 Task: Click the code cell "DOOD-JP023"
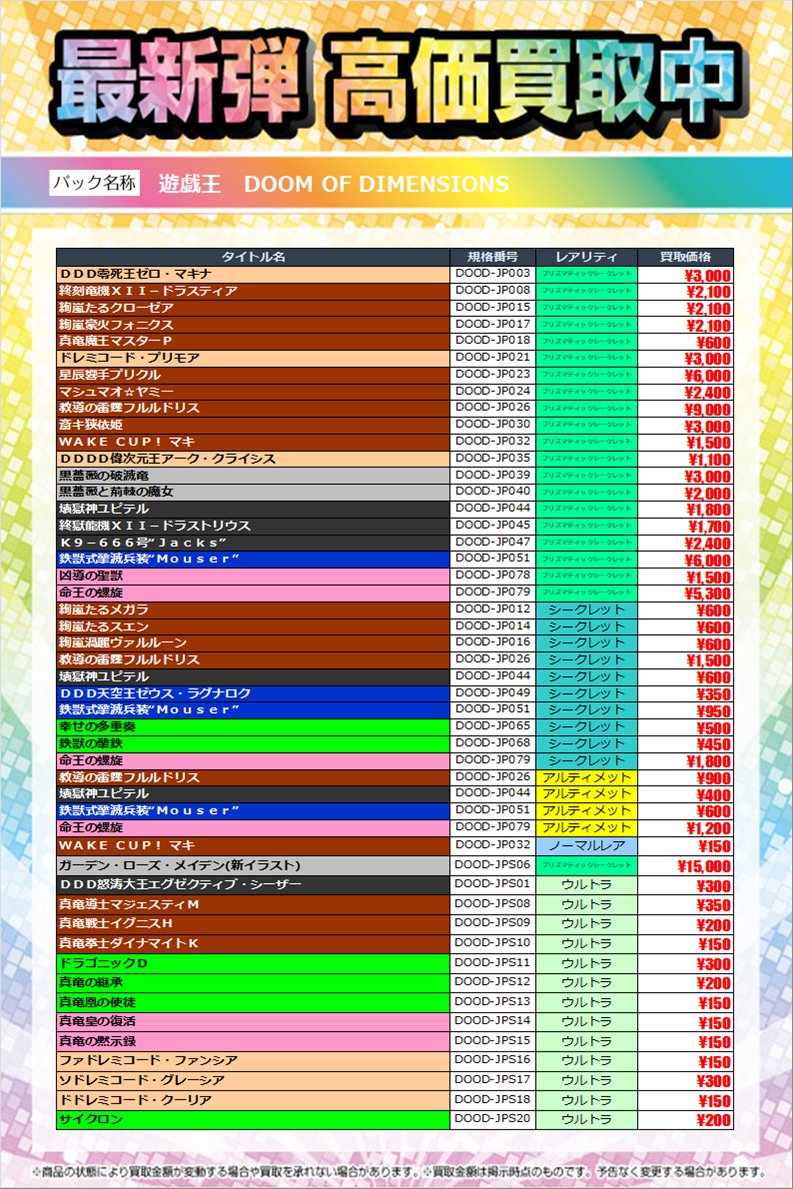point(493,374)
